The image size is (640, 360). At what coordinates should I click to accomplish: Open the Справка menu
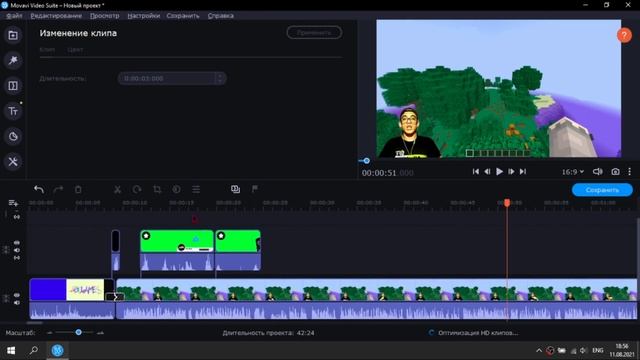point(220,16)
